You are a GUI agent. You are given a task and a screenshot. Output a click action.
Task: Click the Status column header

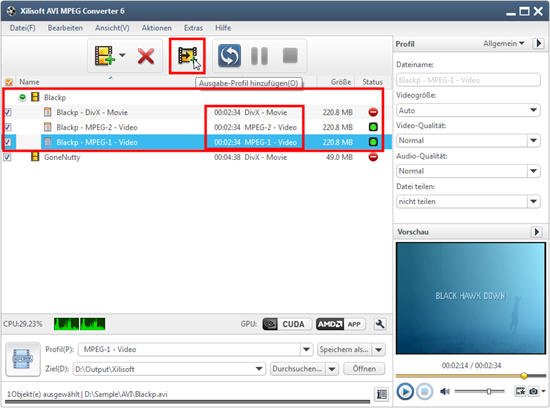click(372, 82)
